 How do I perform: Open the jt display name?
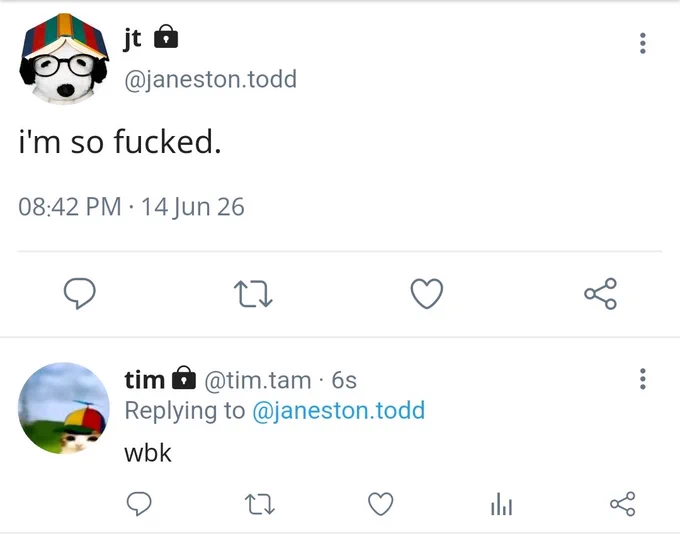(132, 39)
